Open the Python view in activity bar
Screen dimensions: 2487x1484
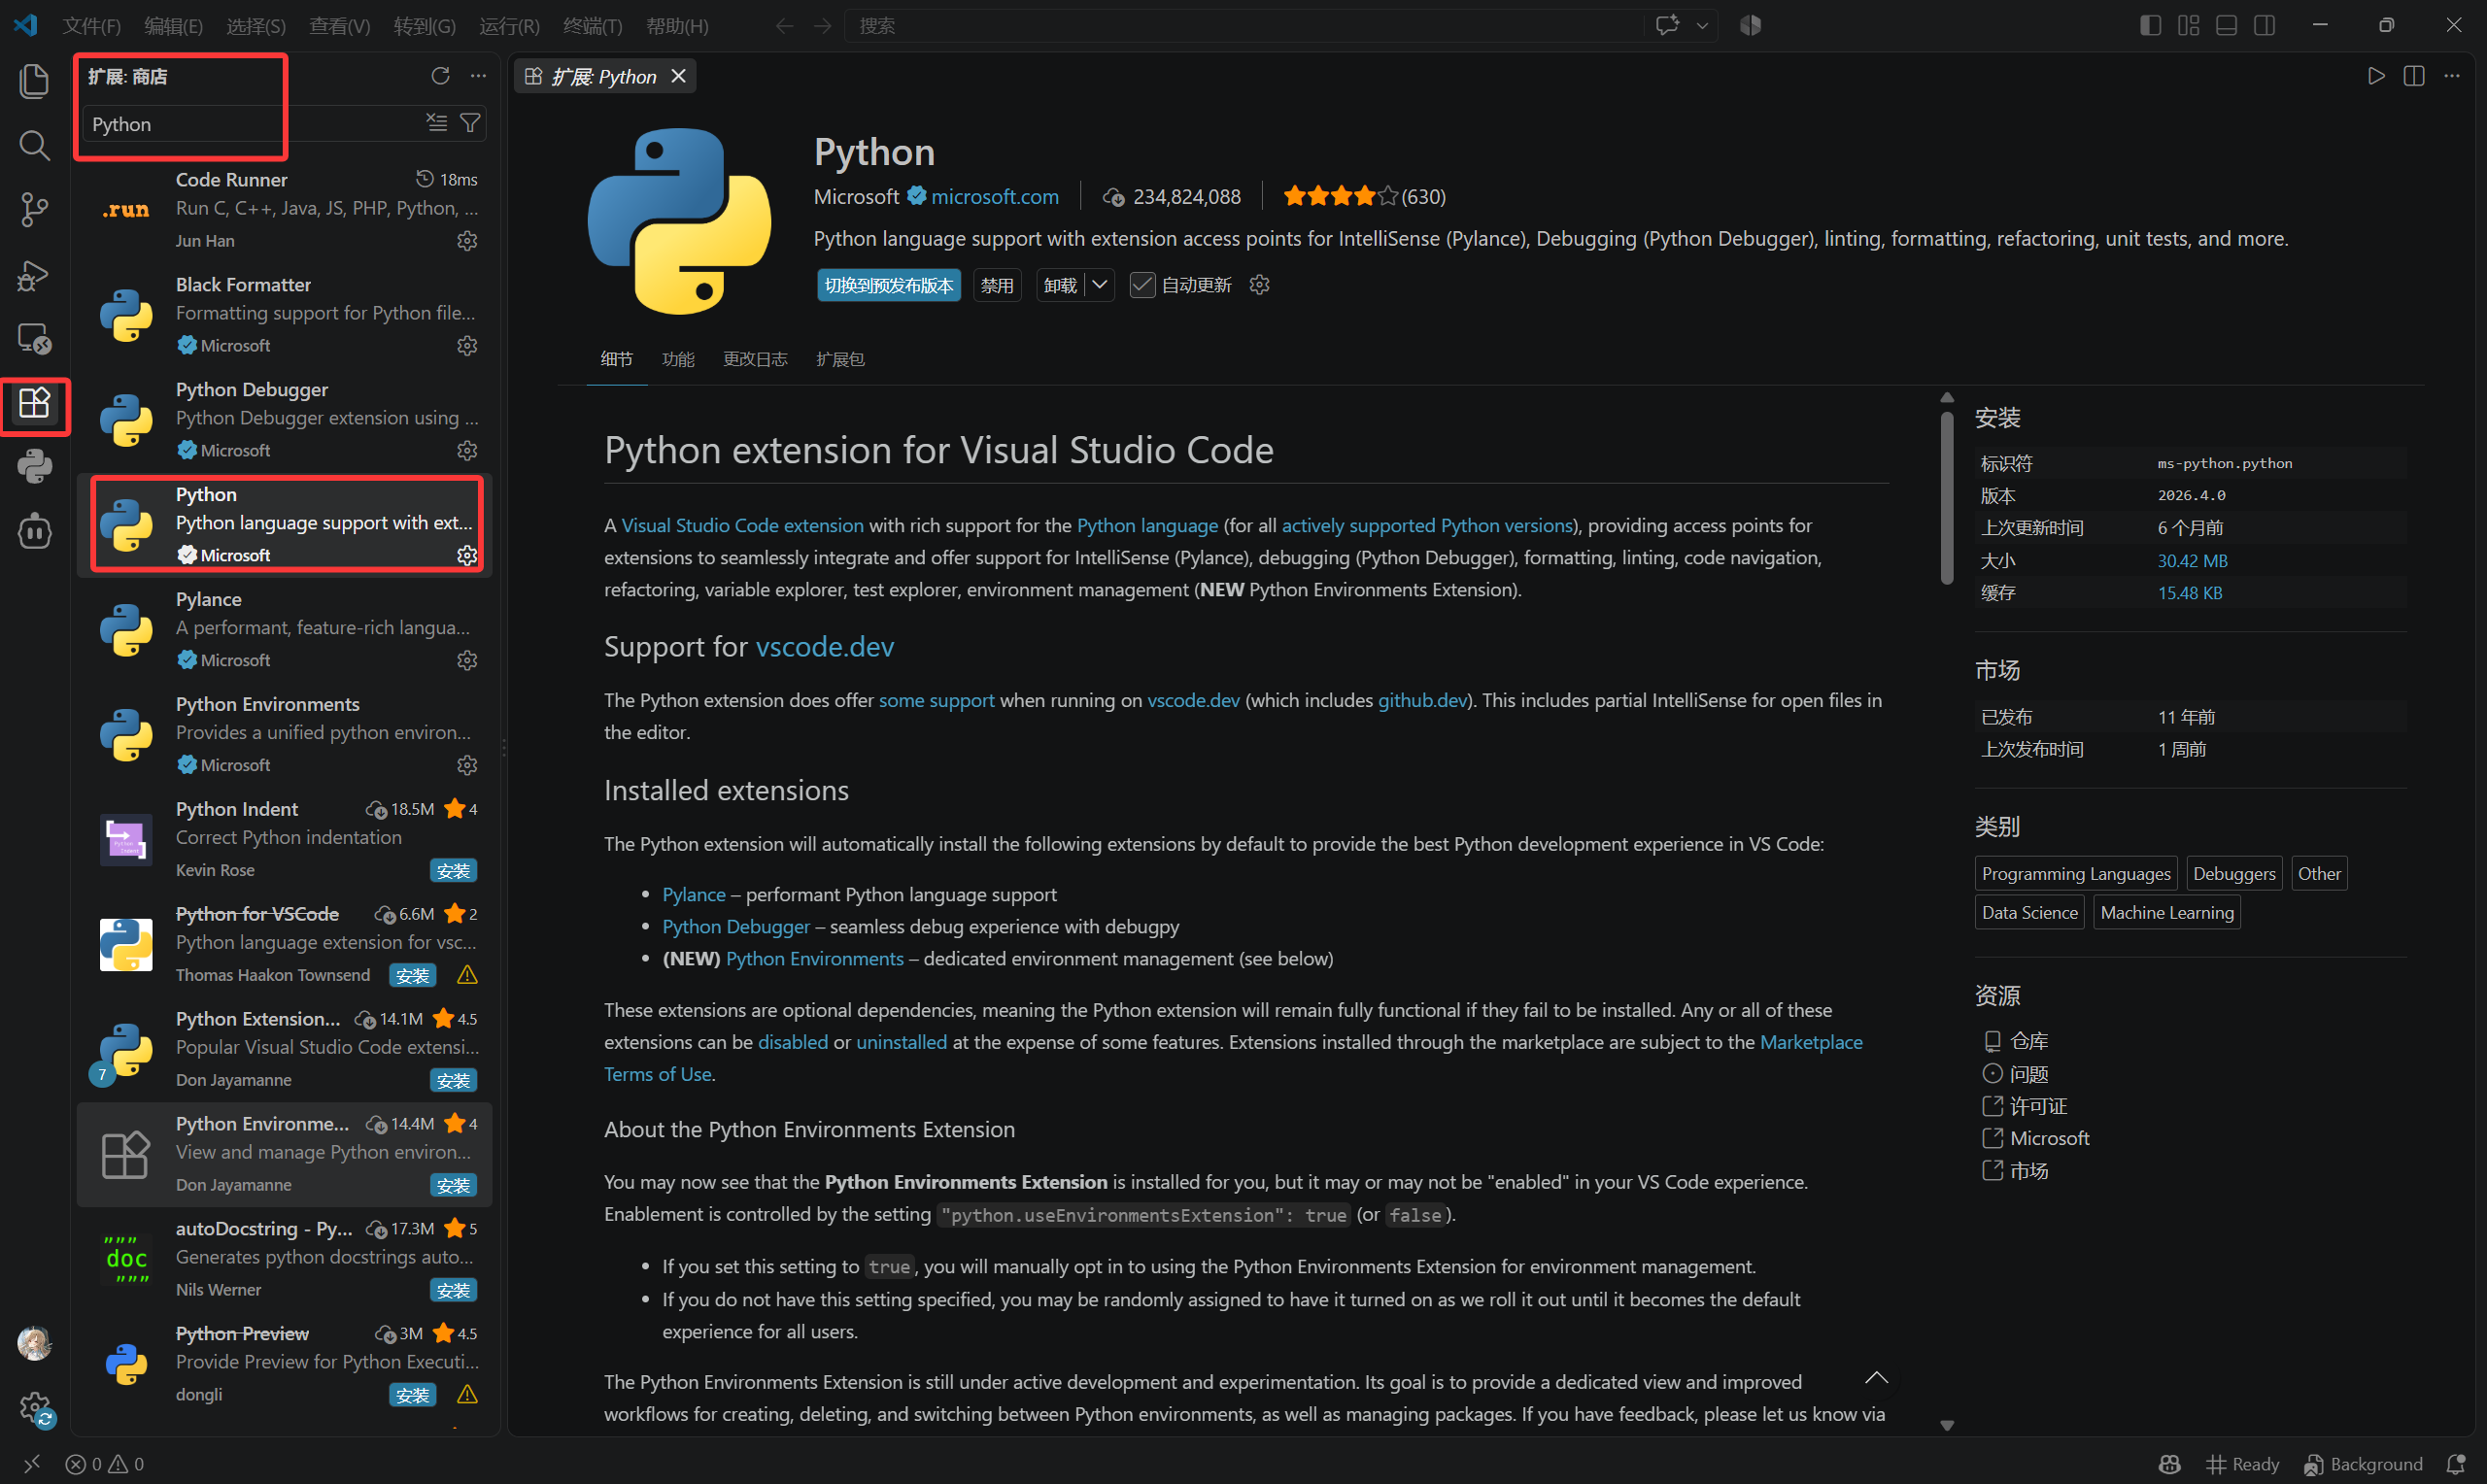pyautogui.click(x=34, y=467)
